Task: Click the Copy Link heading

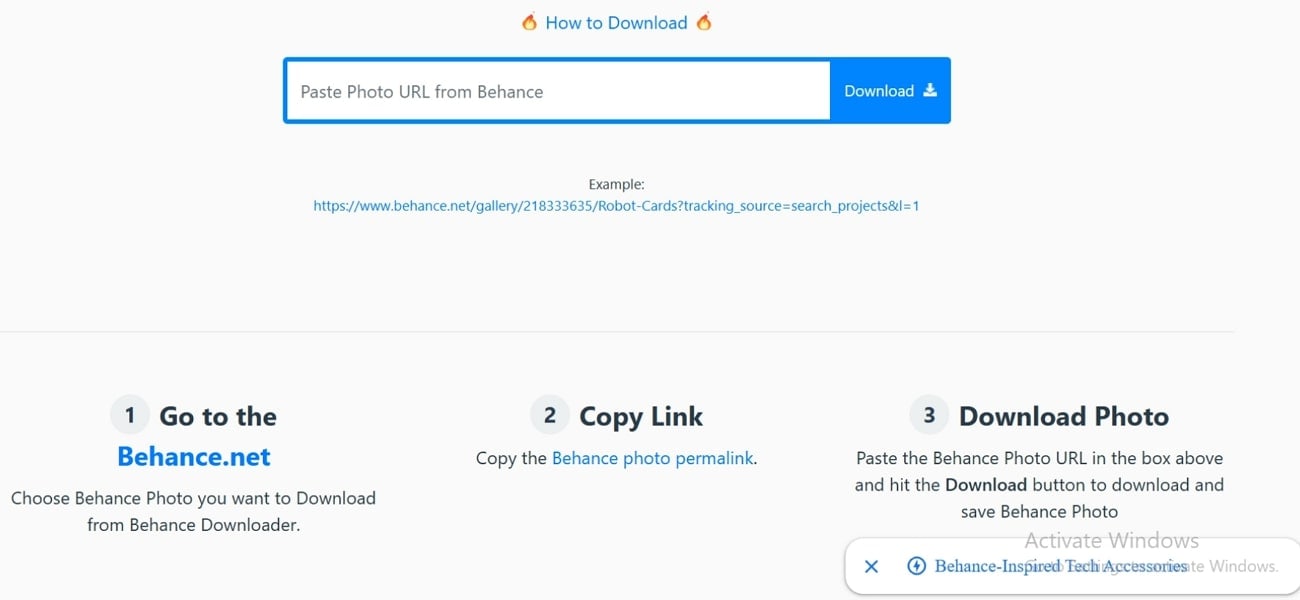Action: tap(640, 415)
